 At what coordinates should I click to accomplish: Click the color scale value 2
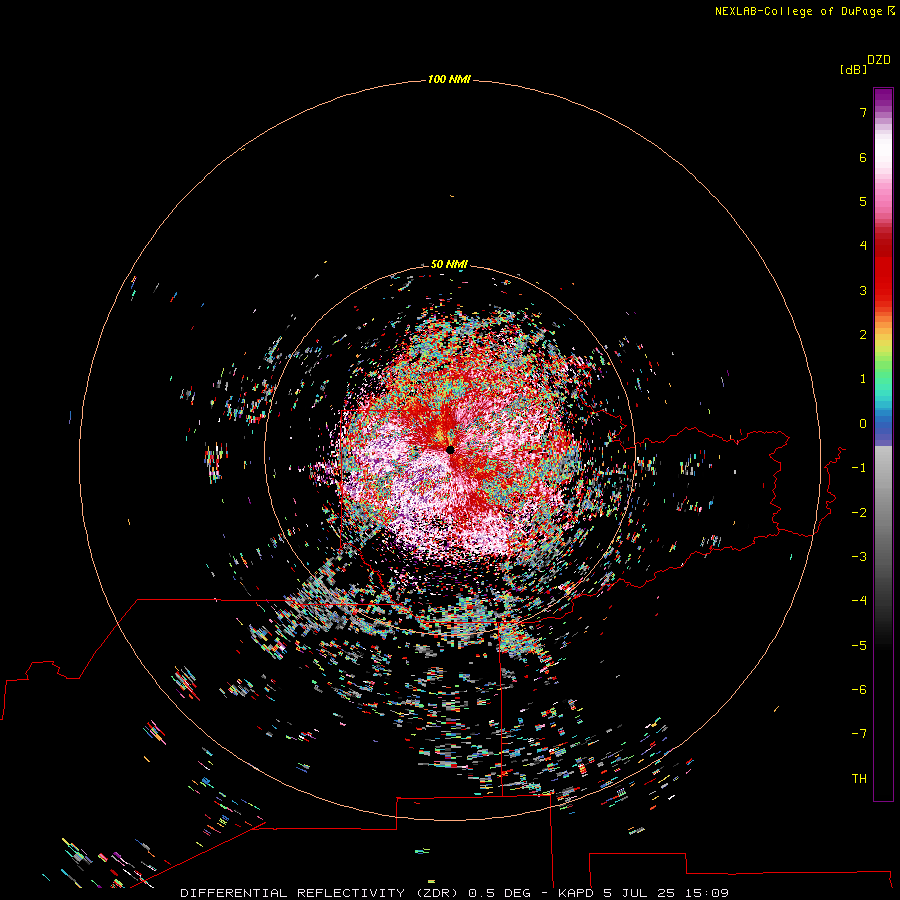[x=863, y=335]
